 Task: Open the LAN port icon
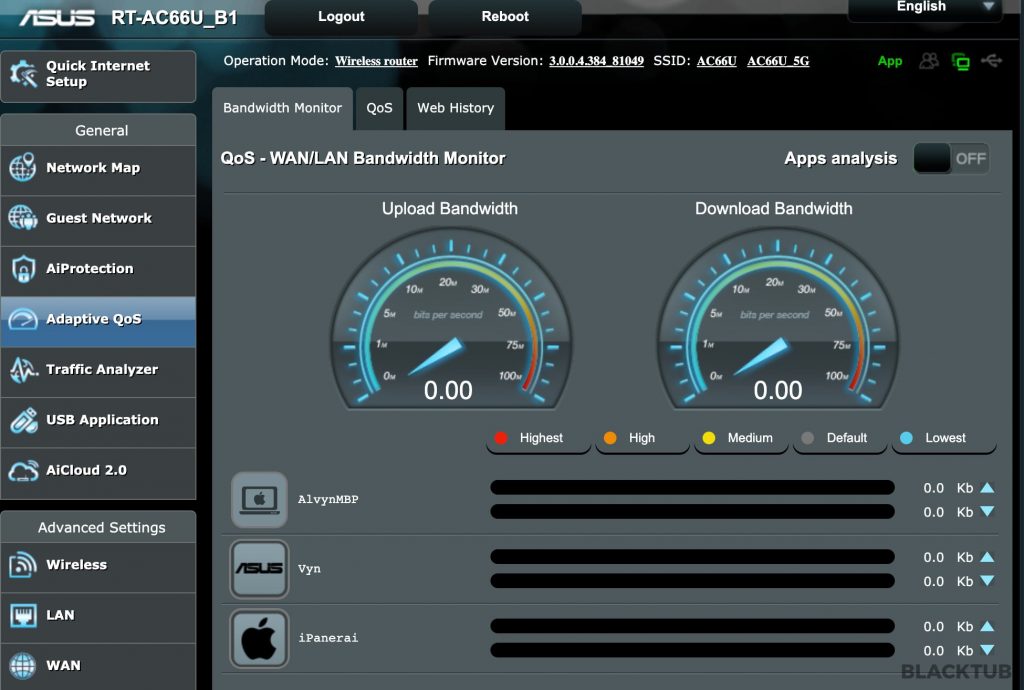24,615
